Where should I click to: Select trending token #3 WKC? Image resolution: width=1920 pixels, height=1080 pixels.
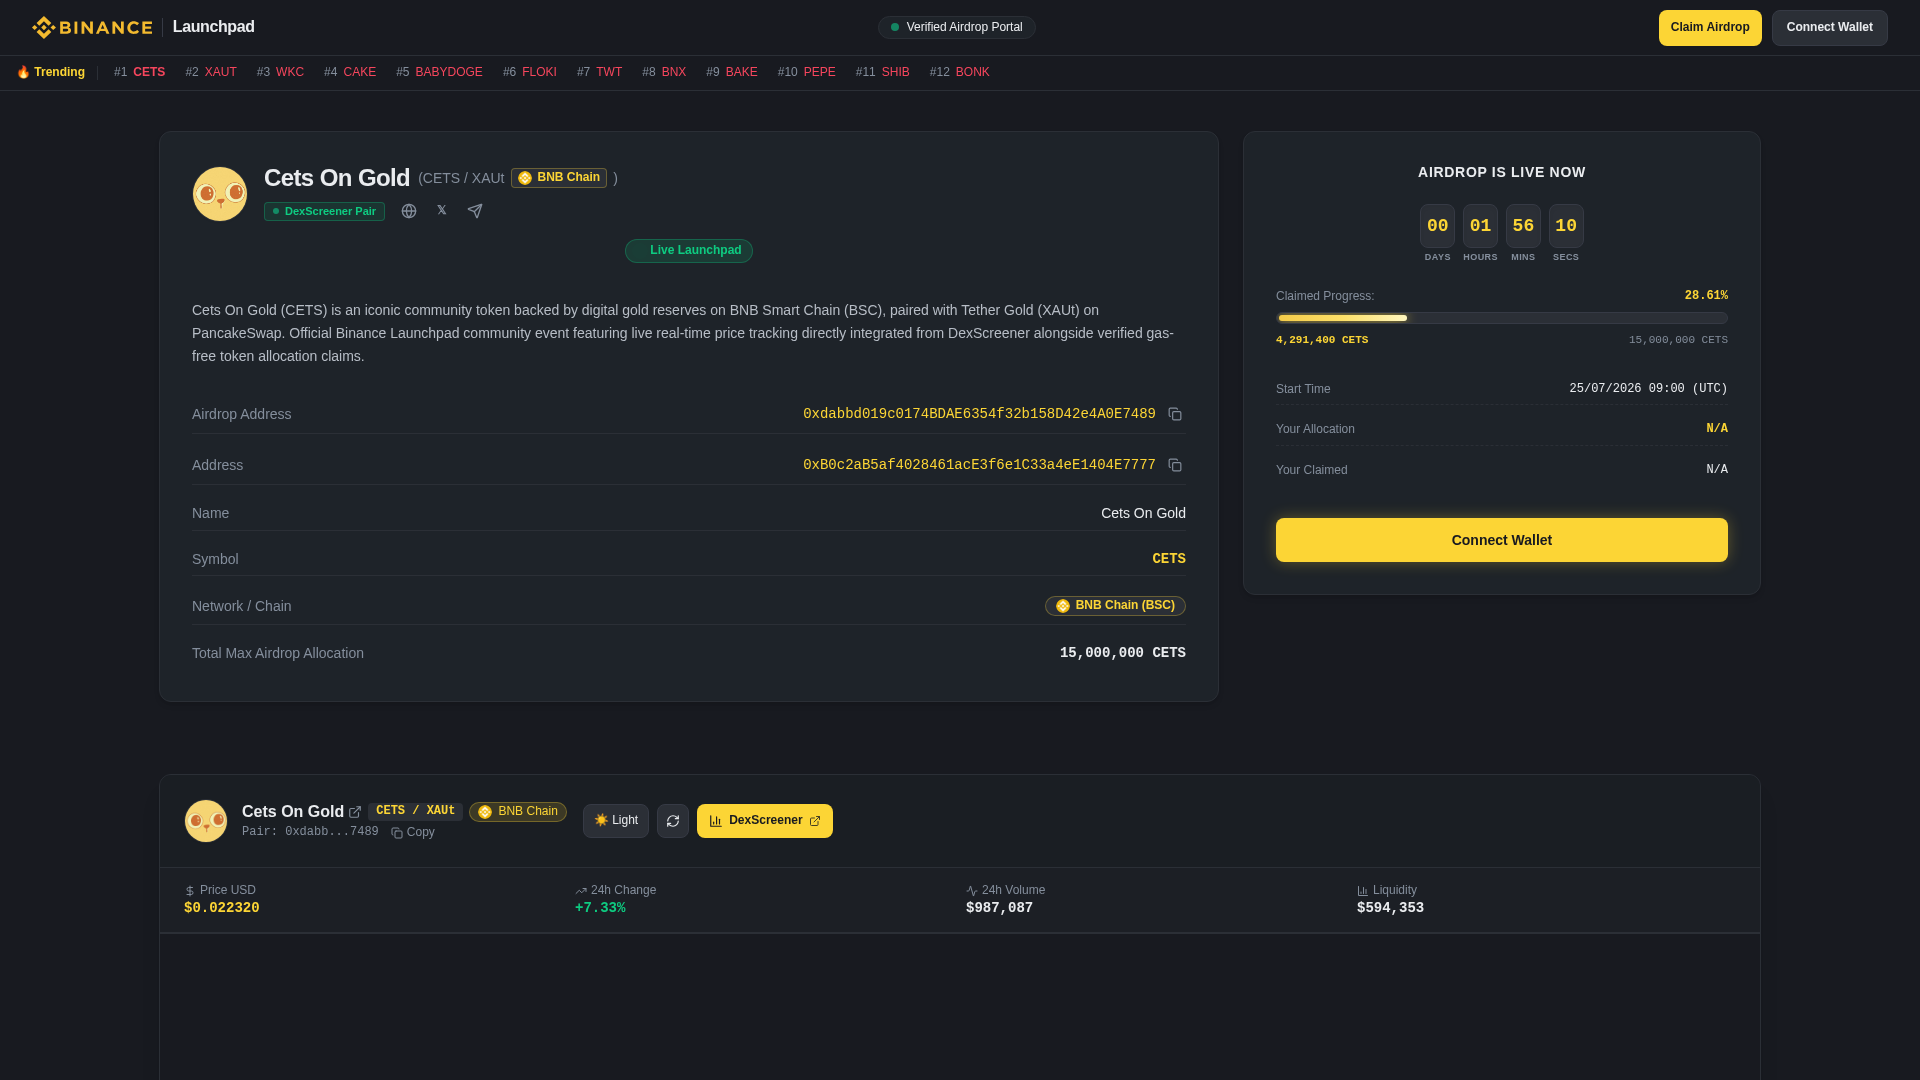click(x=280, y=72)
